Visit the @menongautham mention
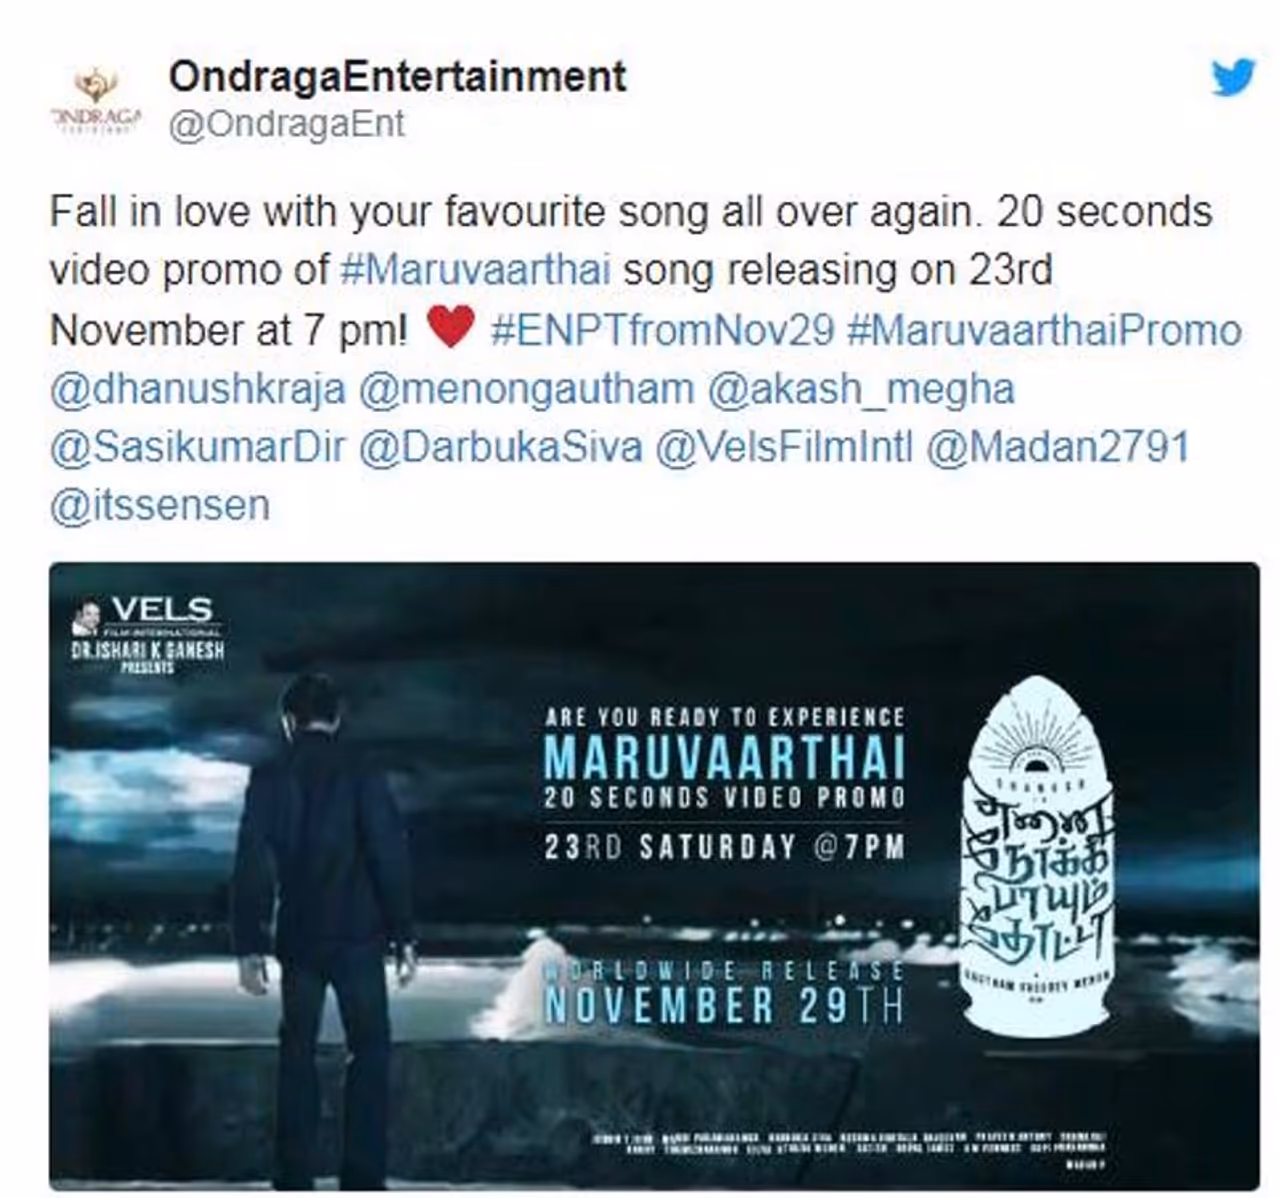Screen dimensions: 1280x1198 (526, 388)
